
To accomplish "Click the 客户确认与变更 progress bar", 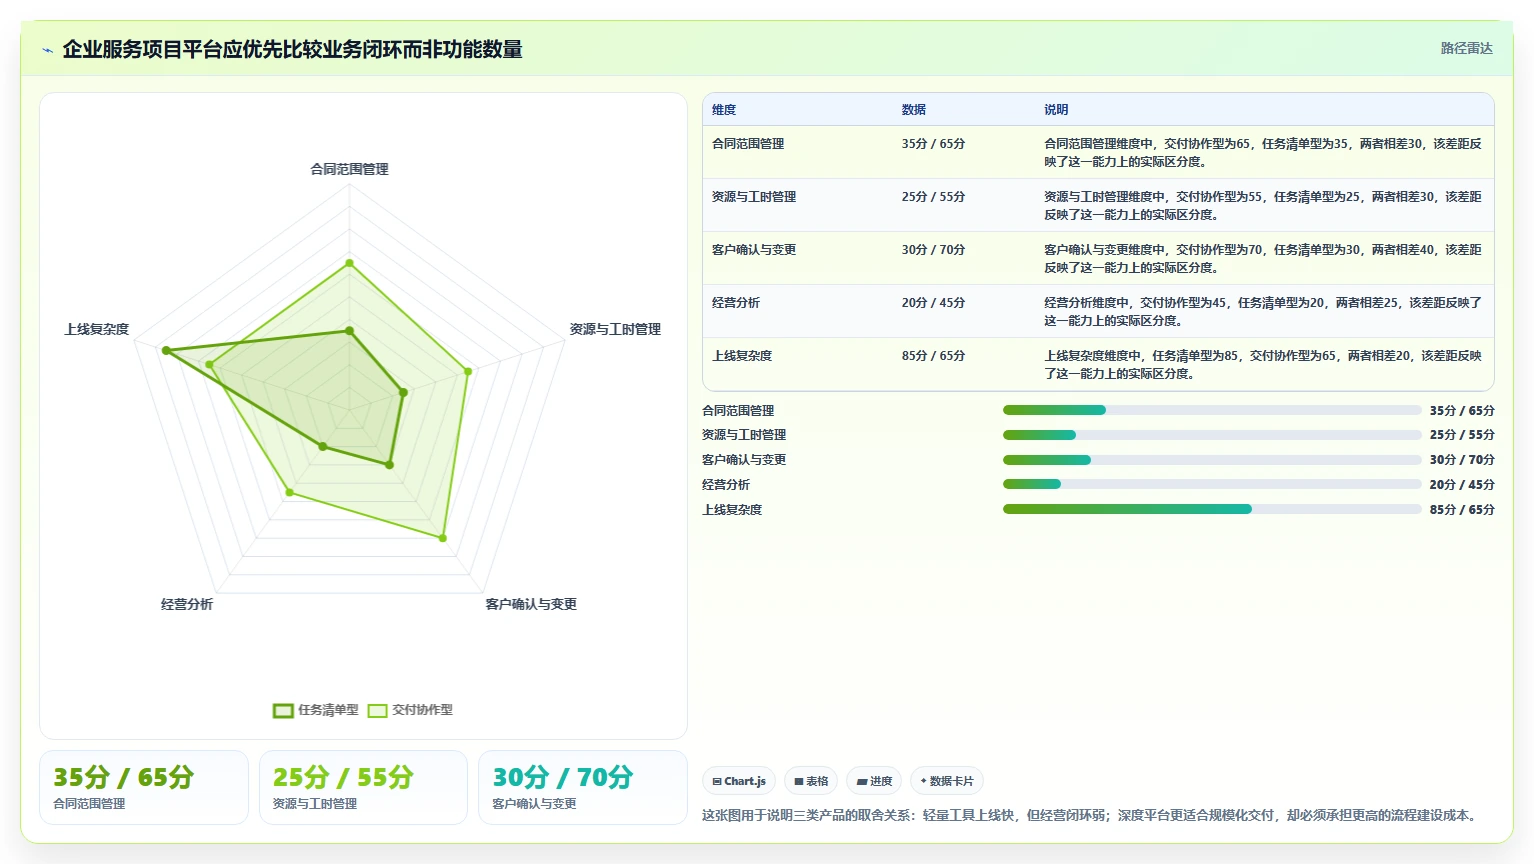I will (x=1212, y=460).
